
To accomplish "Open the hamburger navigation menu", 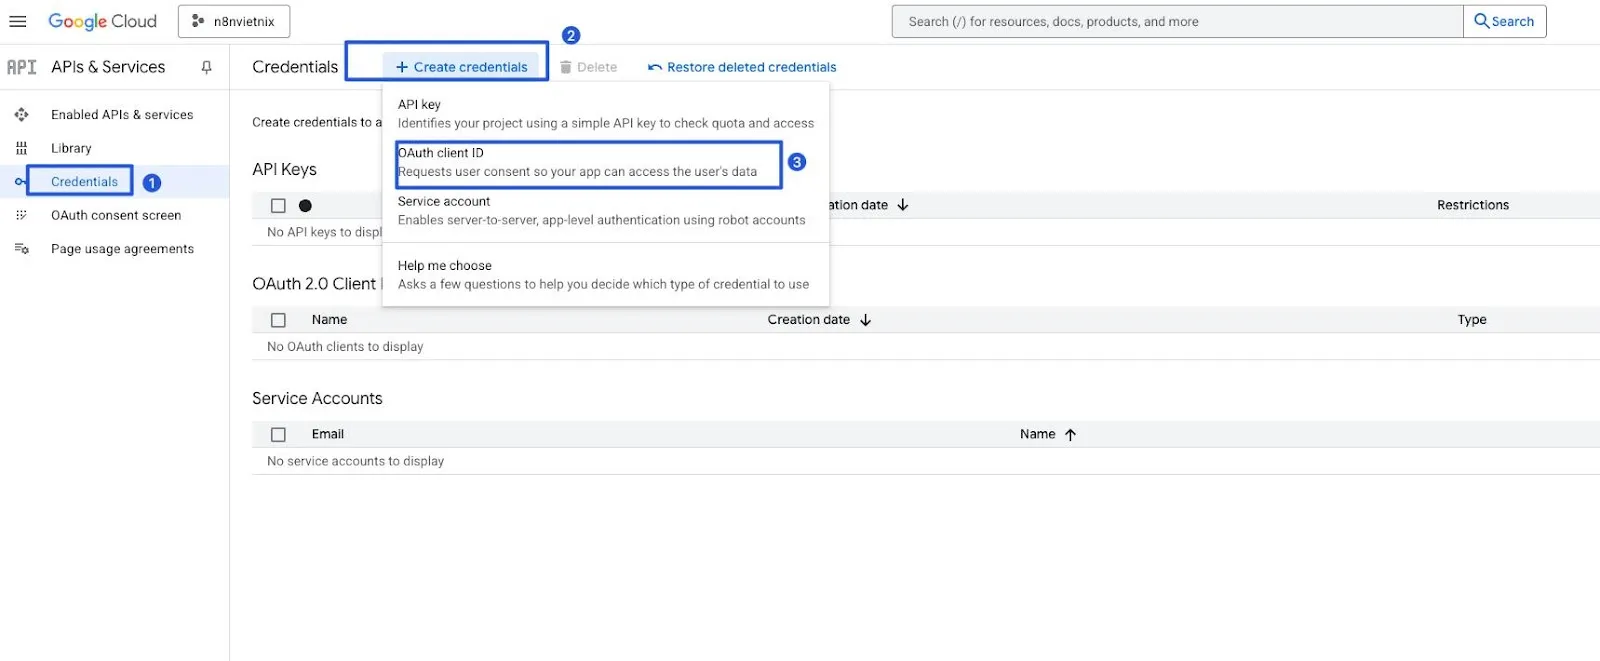I will 18,21.
